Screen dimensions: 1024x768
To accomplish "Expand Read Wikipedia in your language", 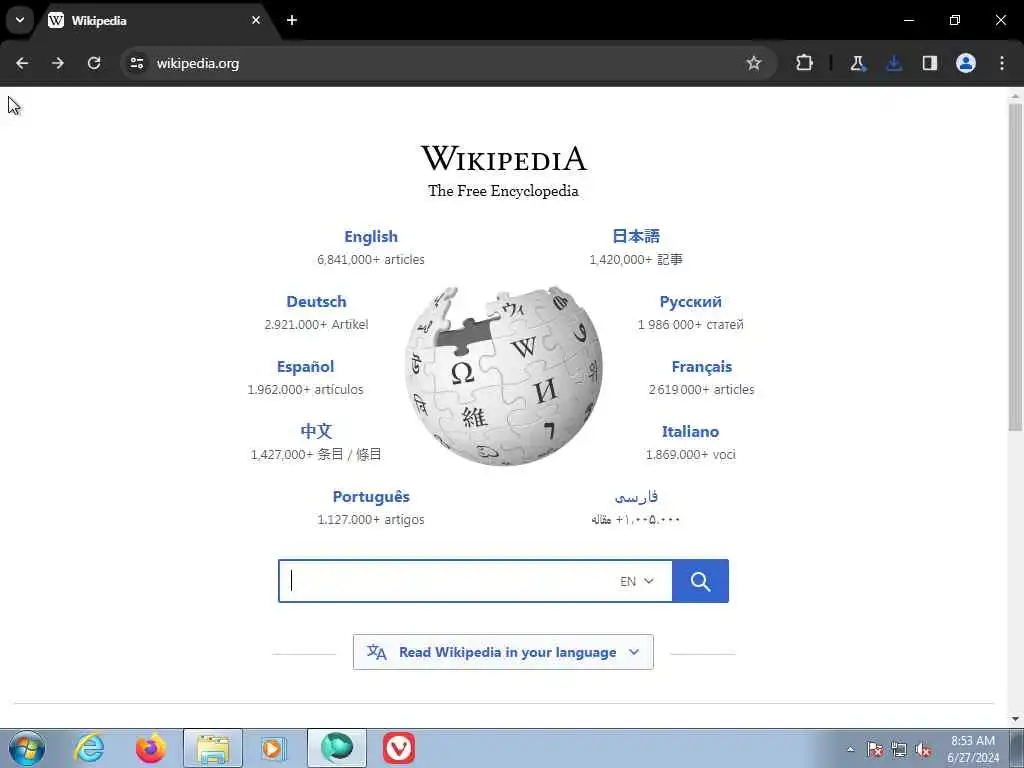I will pos(503,652).
